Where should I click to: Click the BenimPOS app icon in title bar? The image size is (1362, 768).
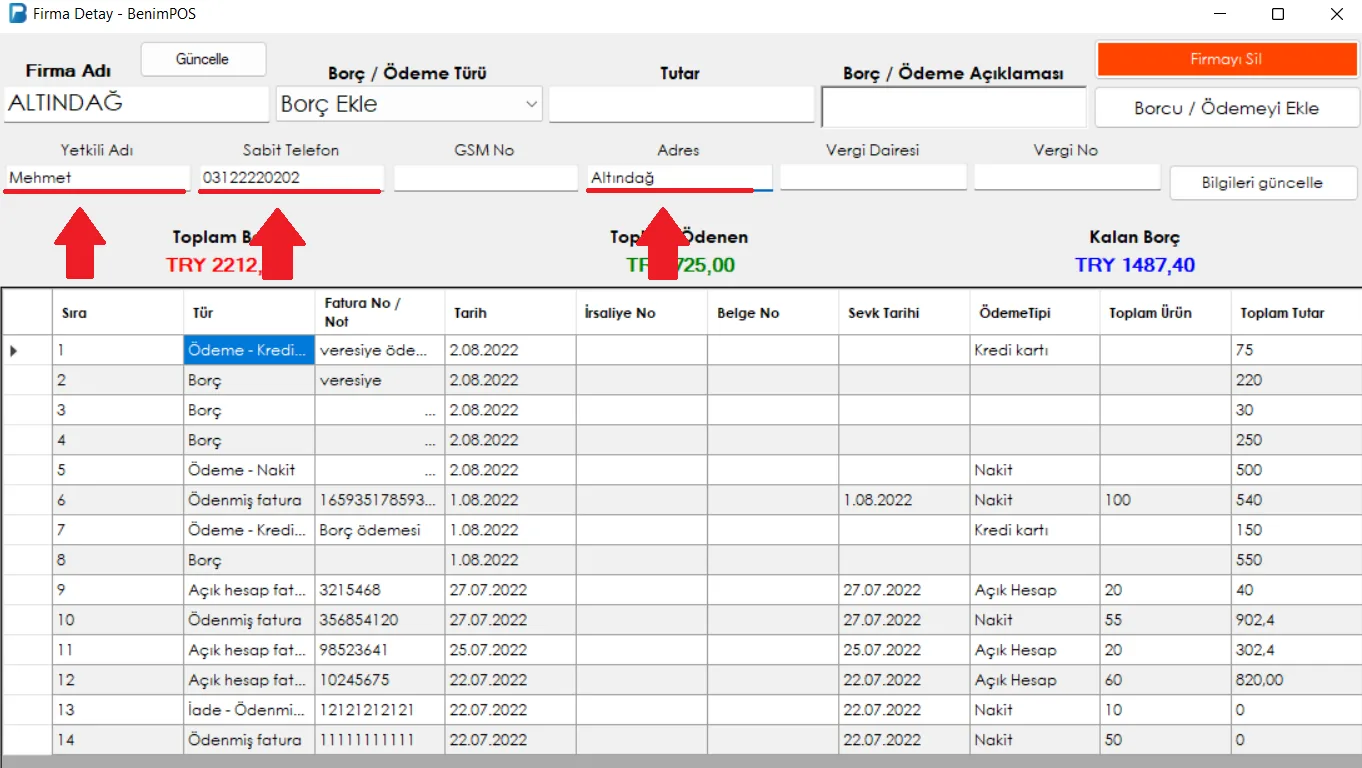pyautogui.click(x=18, y=15)
